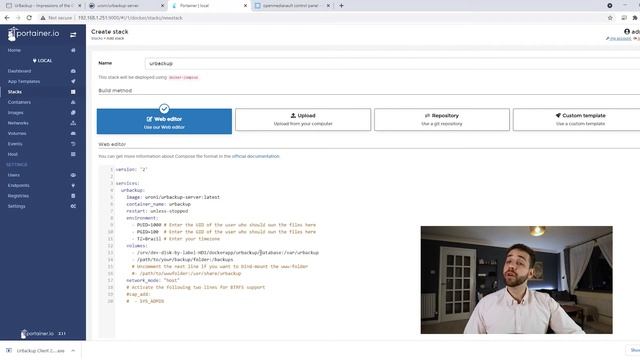Screen dimensions: 640x360
Task: Click the network_mode host line in editor
Action: tap(153, 280)
